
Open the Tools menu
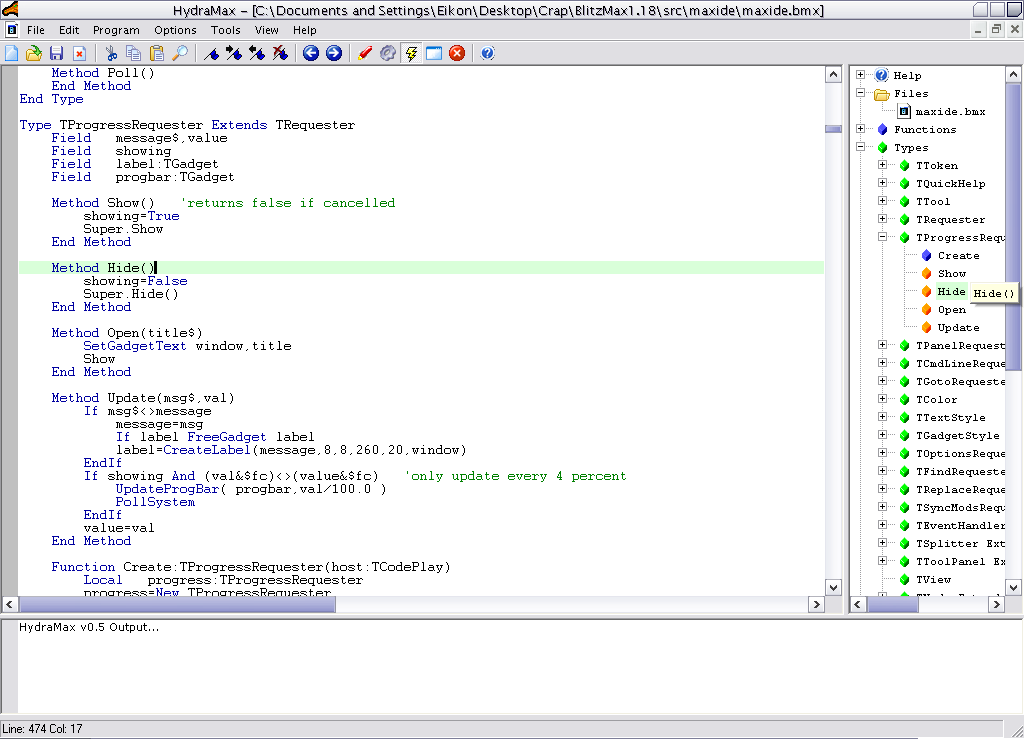225,30
